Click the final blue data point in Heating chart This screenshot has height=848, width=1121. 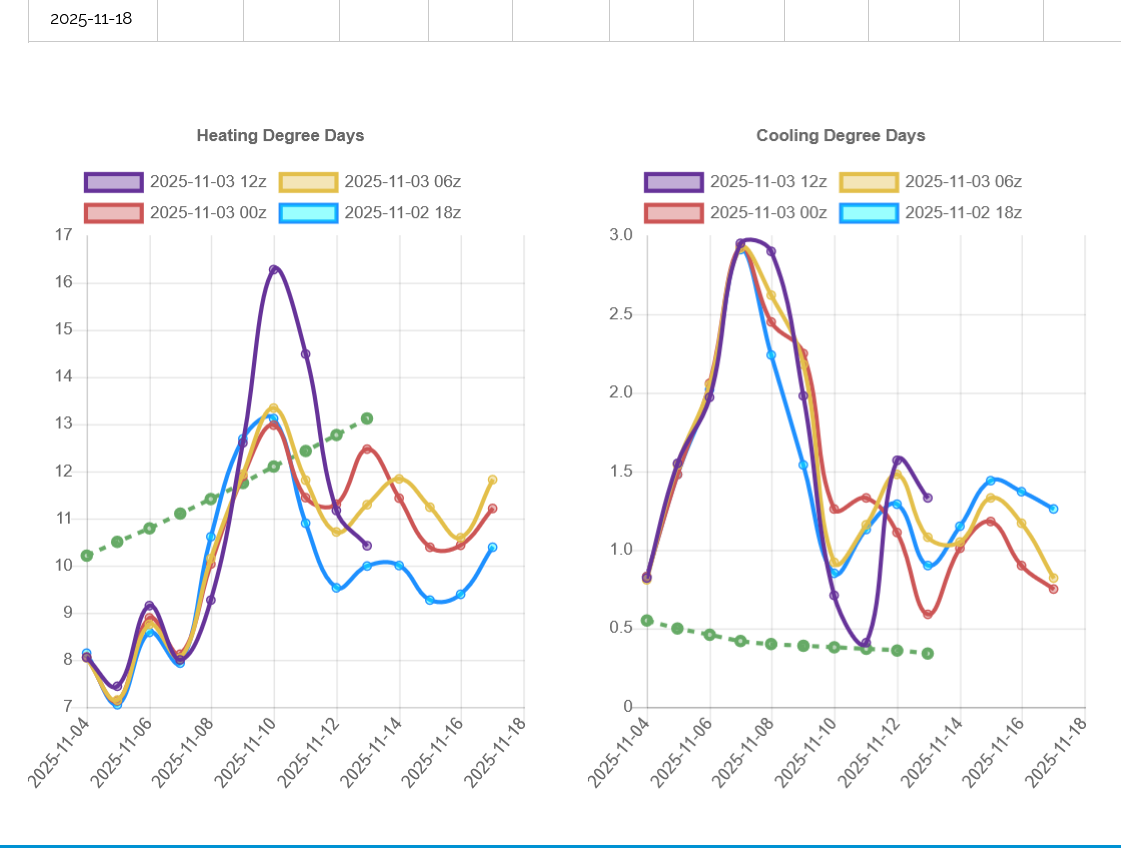492,547
